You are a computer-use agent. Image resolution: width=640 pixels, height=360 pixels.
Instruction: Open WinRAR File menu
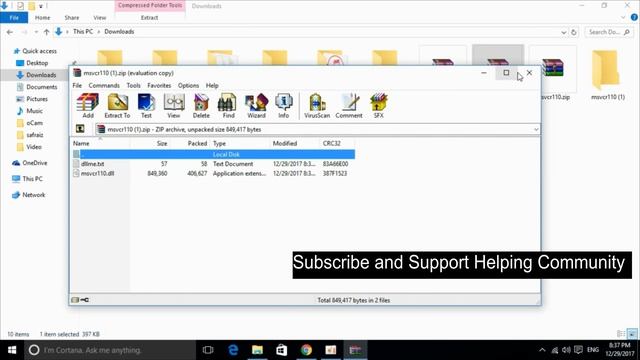click(77, 85)
